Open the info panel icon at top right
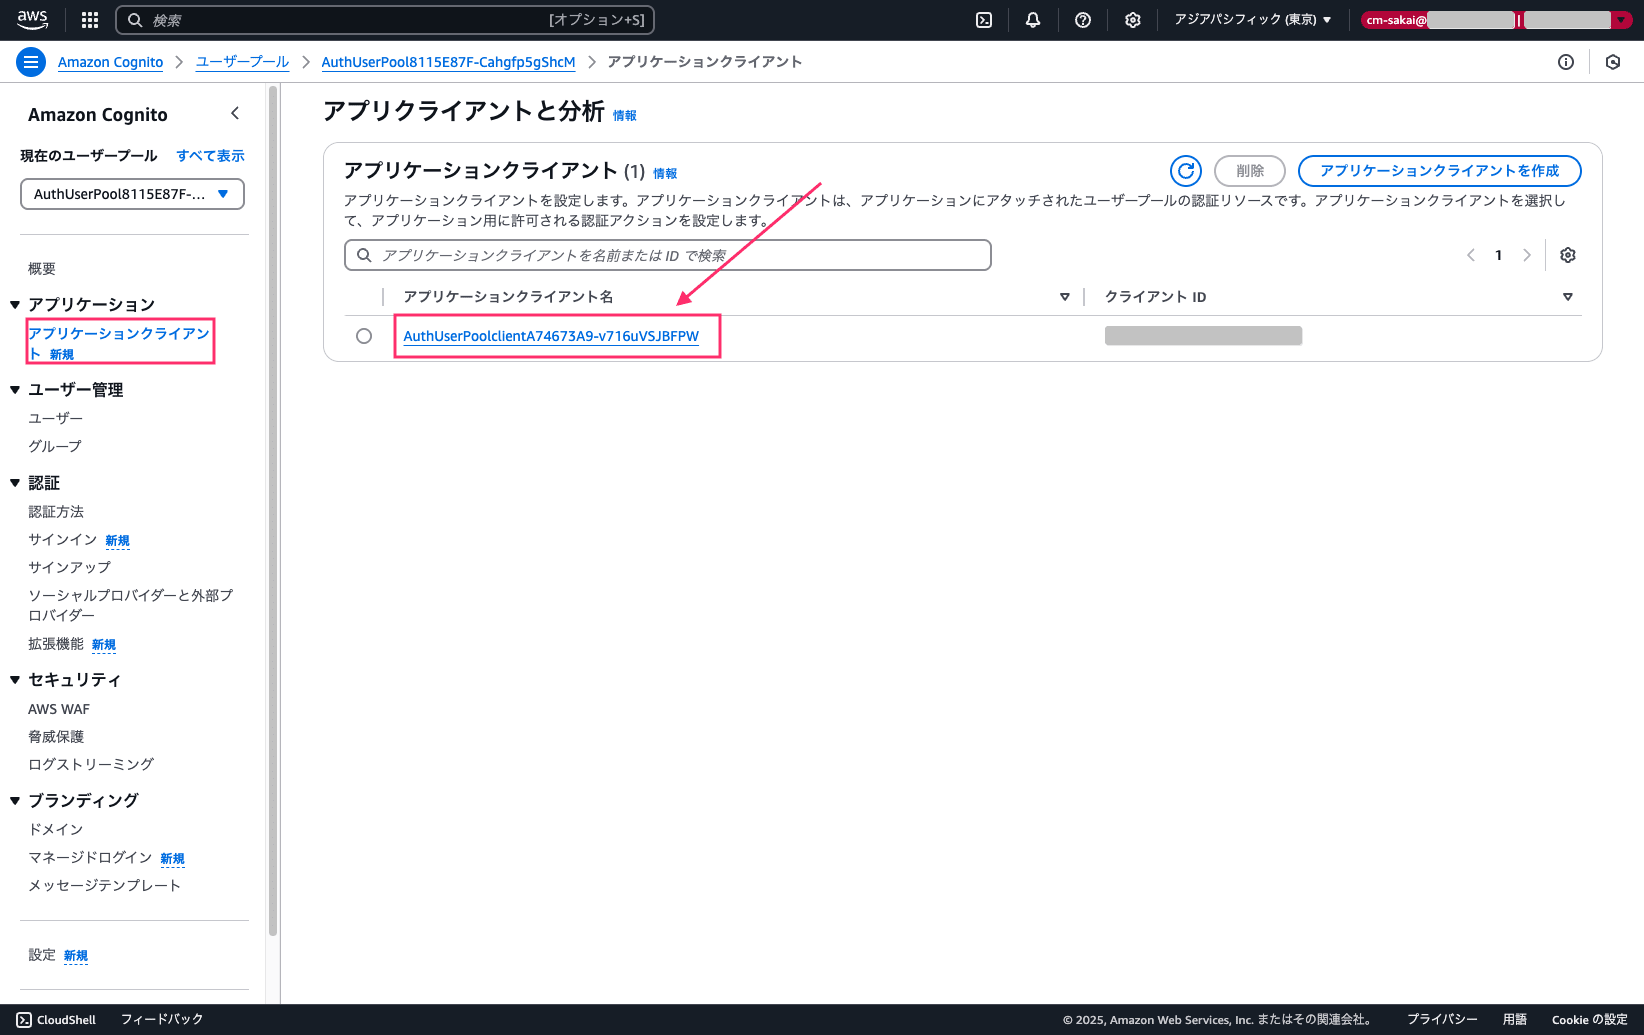1644x1035 pixels. (x=1566, y=62)
